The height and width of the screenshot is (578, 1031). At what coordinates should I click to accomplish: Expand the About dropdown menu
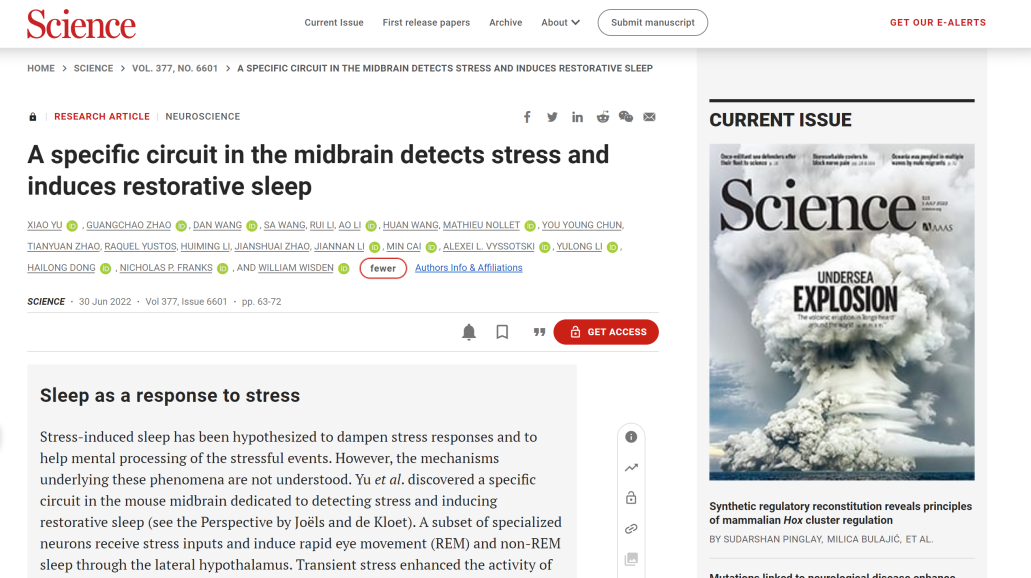coord(560,23)
